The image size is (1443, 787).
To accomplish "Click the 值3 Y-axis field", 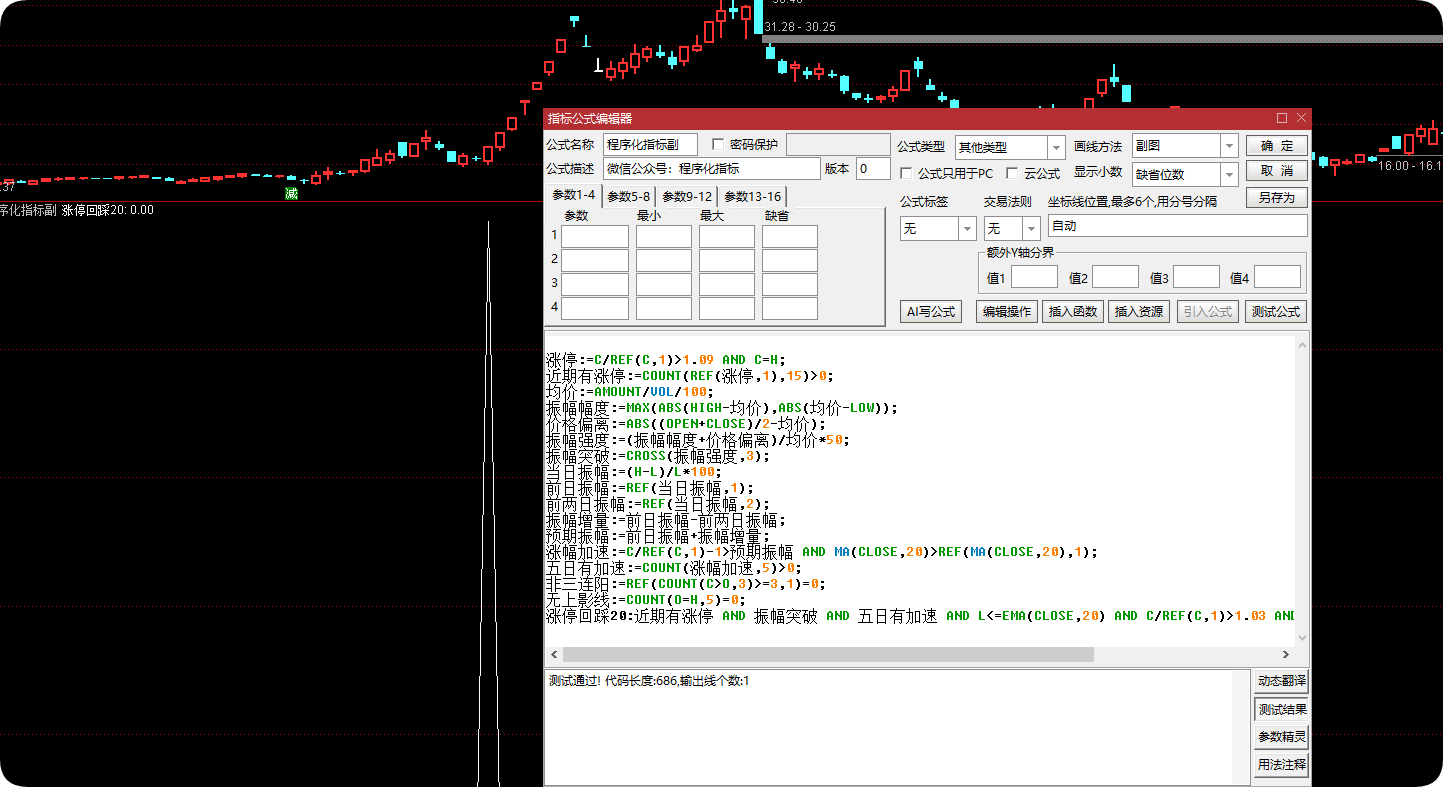I will [x=1196, y=277].
